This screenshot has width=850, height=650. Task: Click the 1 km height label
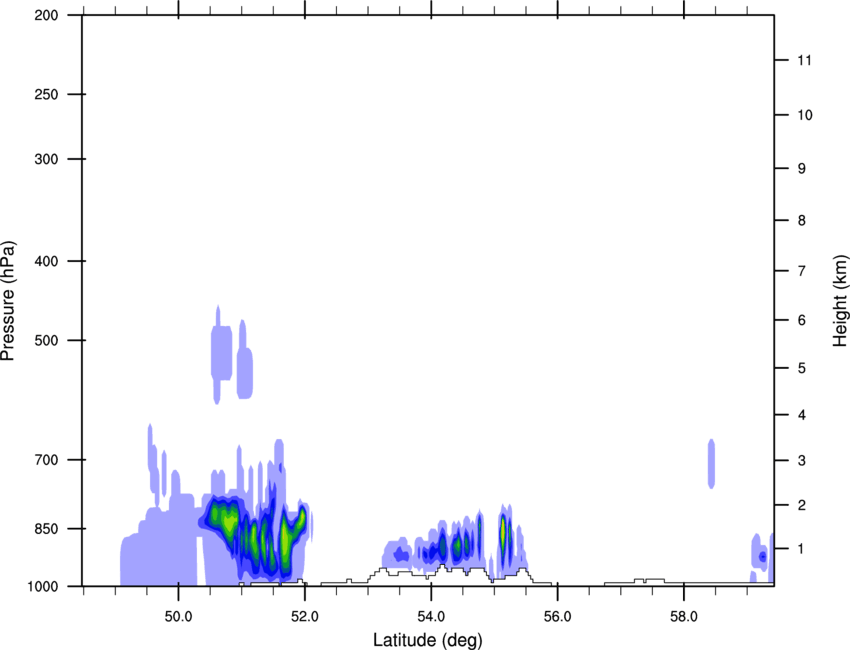point(802,549)
